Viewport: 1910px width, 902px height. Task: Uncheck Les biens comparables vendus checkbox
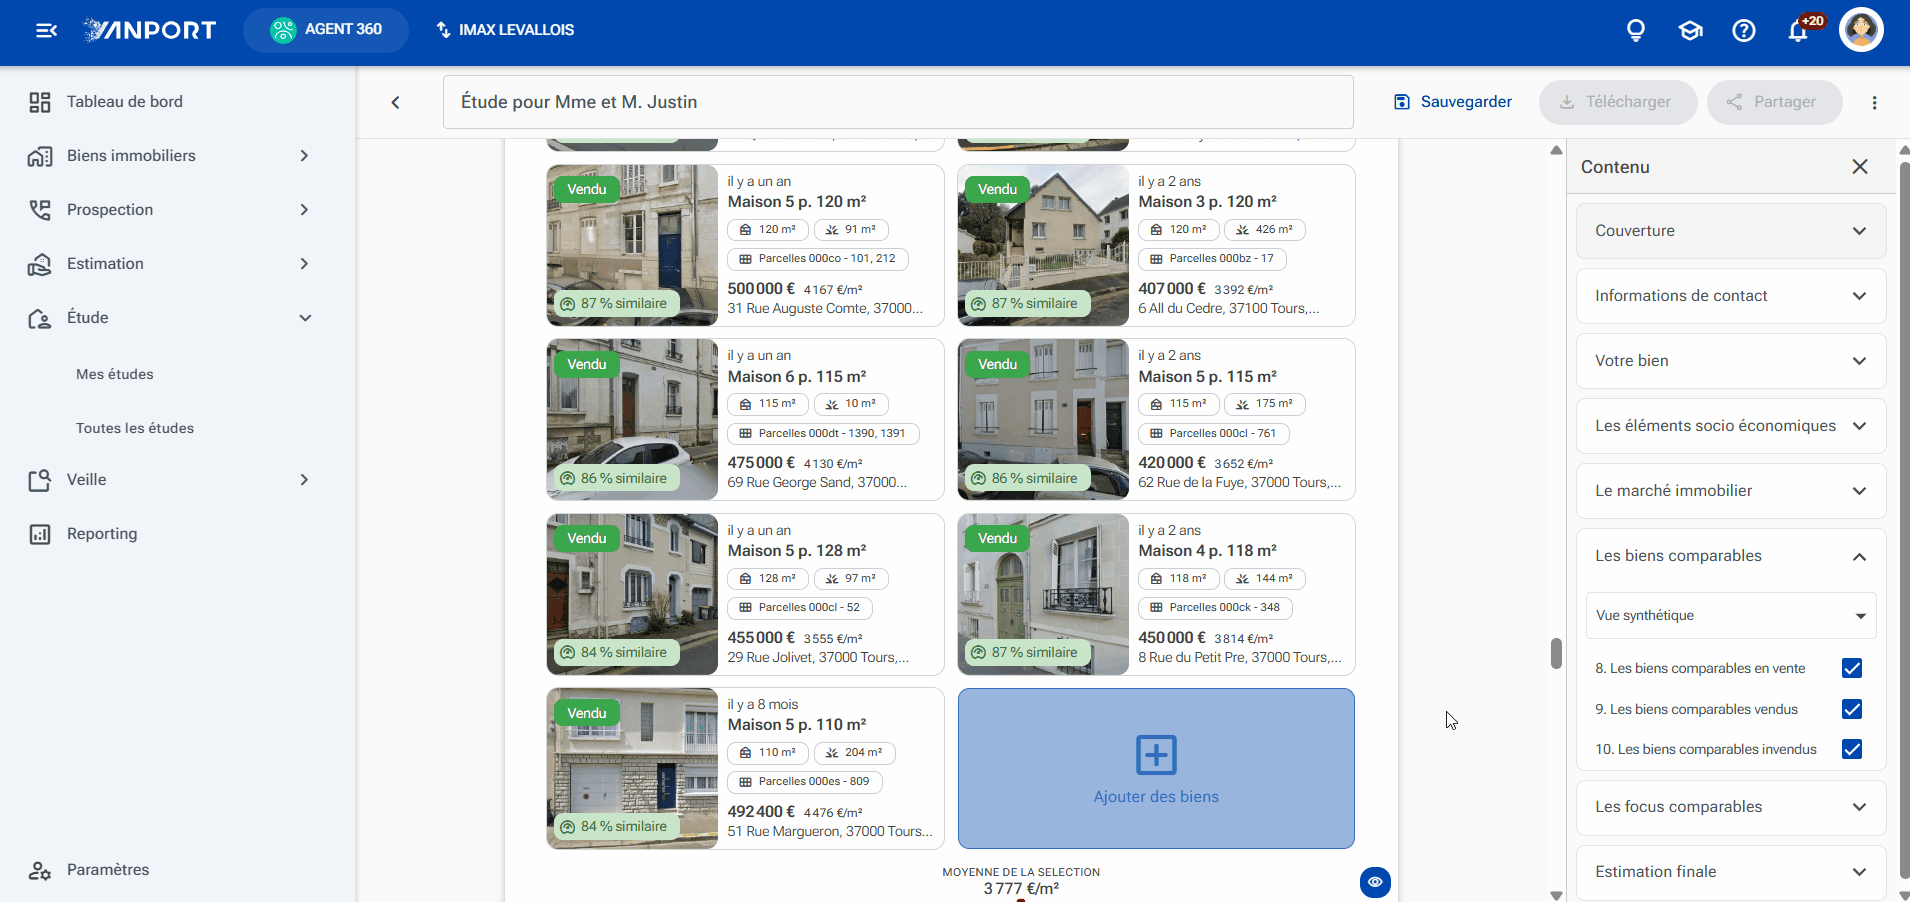point(1852,709)
